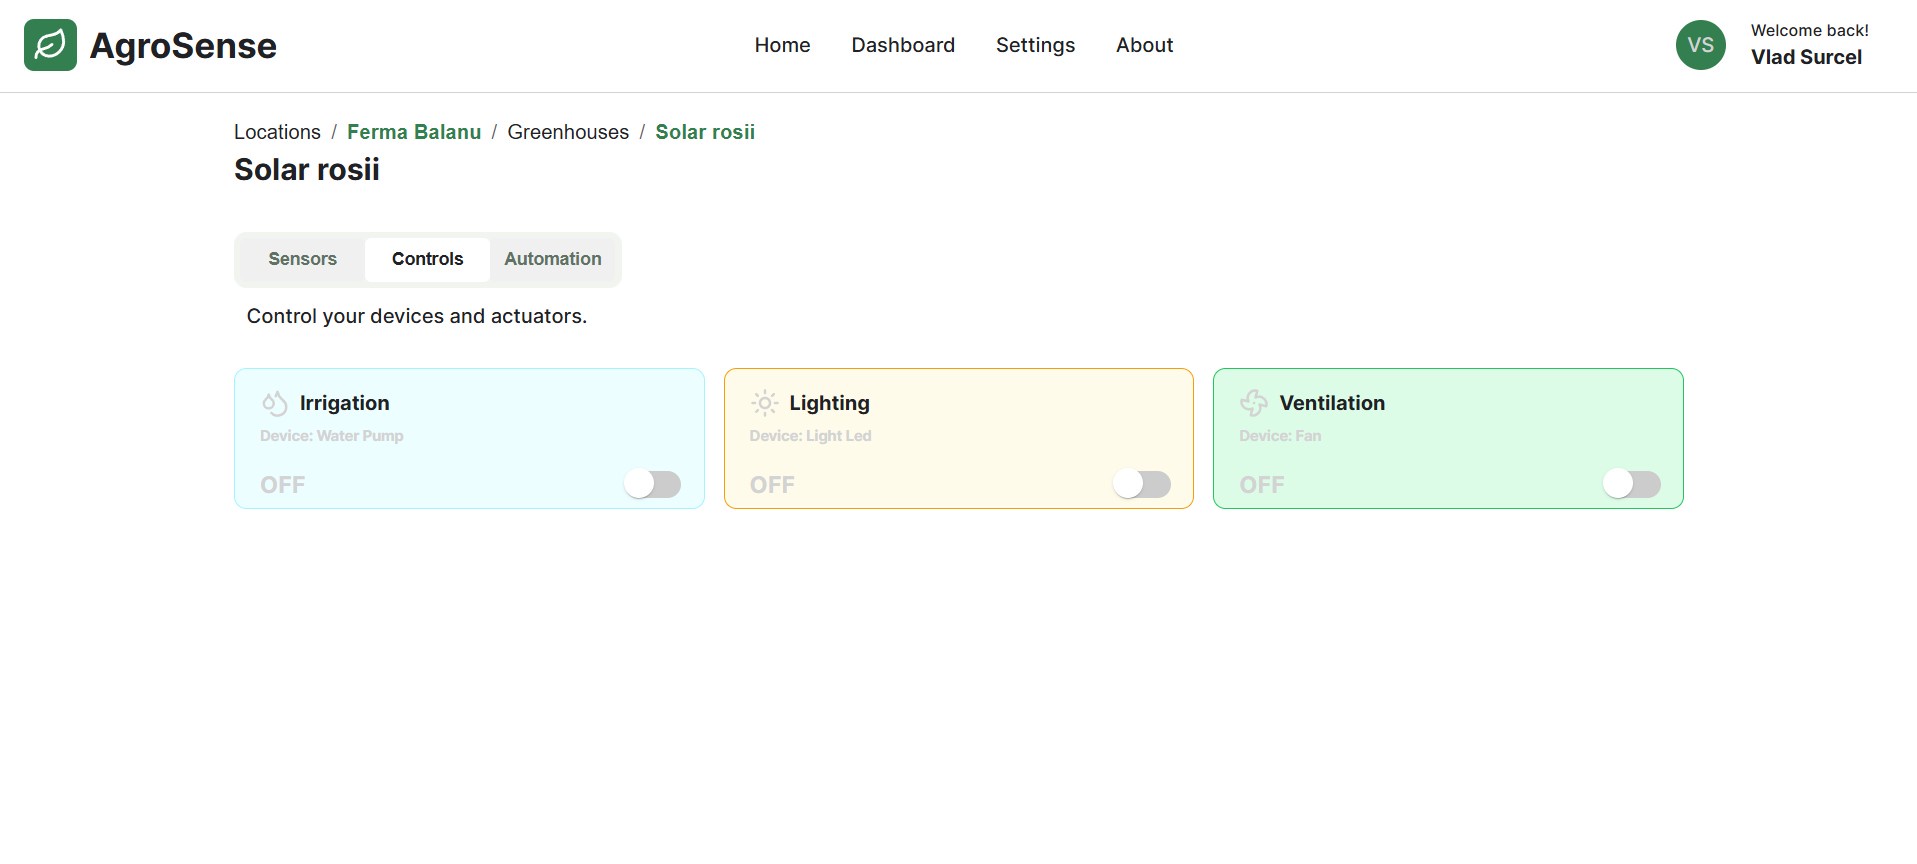Click the AgroSense leaf logo icon
The height and width of the screenshot is (864, 1917).
click(x=50, y=45)
